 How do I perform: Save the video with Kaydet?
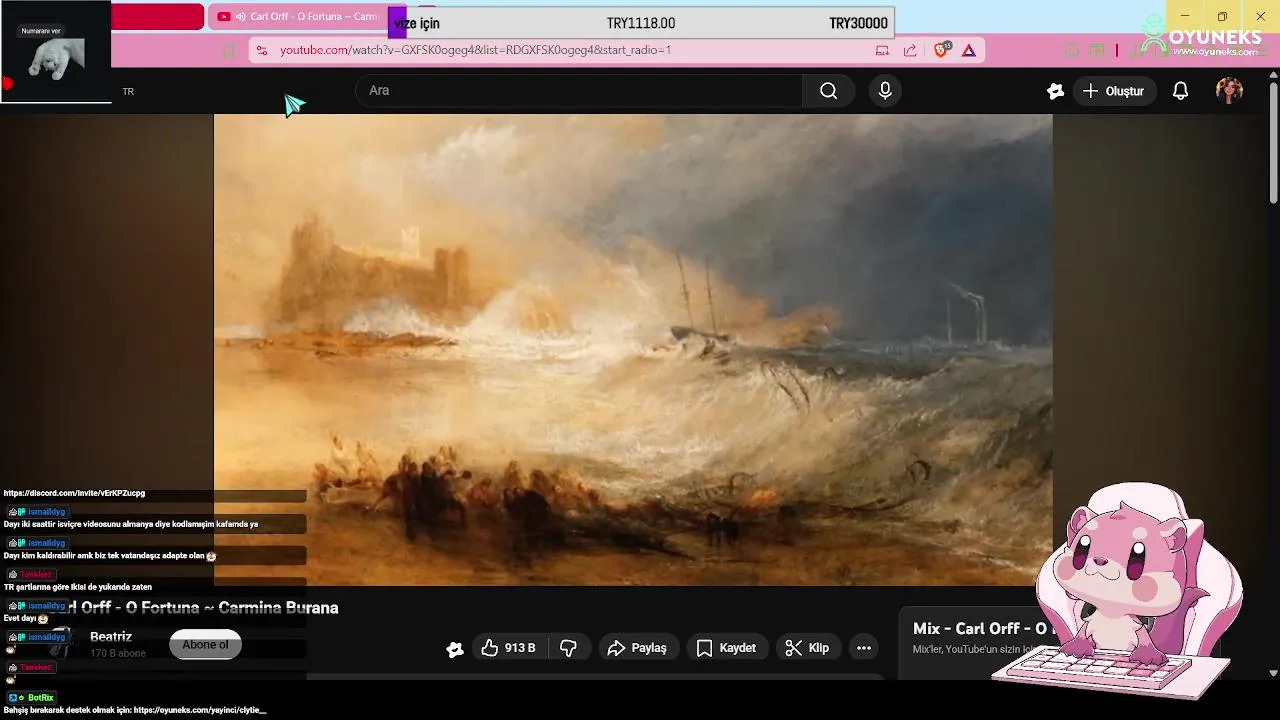click(x=726, y=648)
